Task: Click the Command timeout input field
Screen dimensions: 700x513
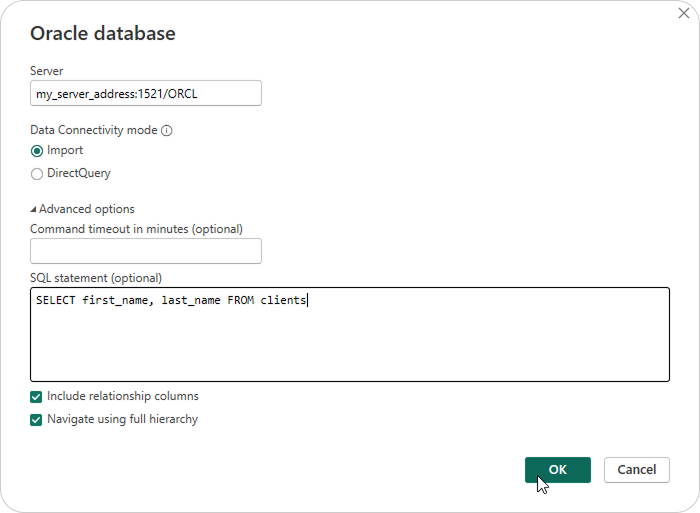Action: (x=146, y=251)
